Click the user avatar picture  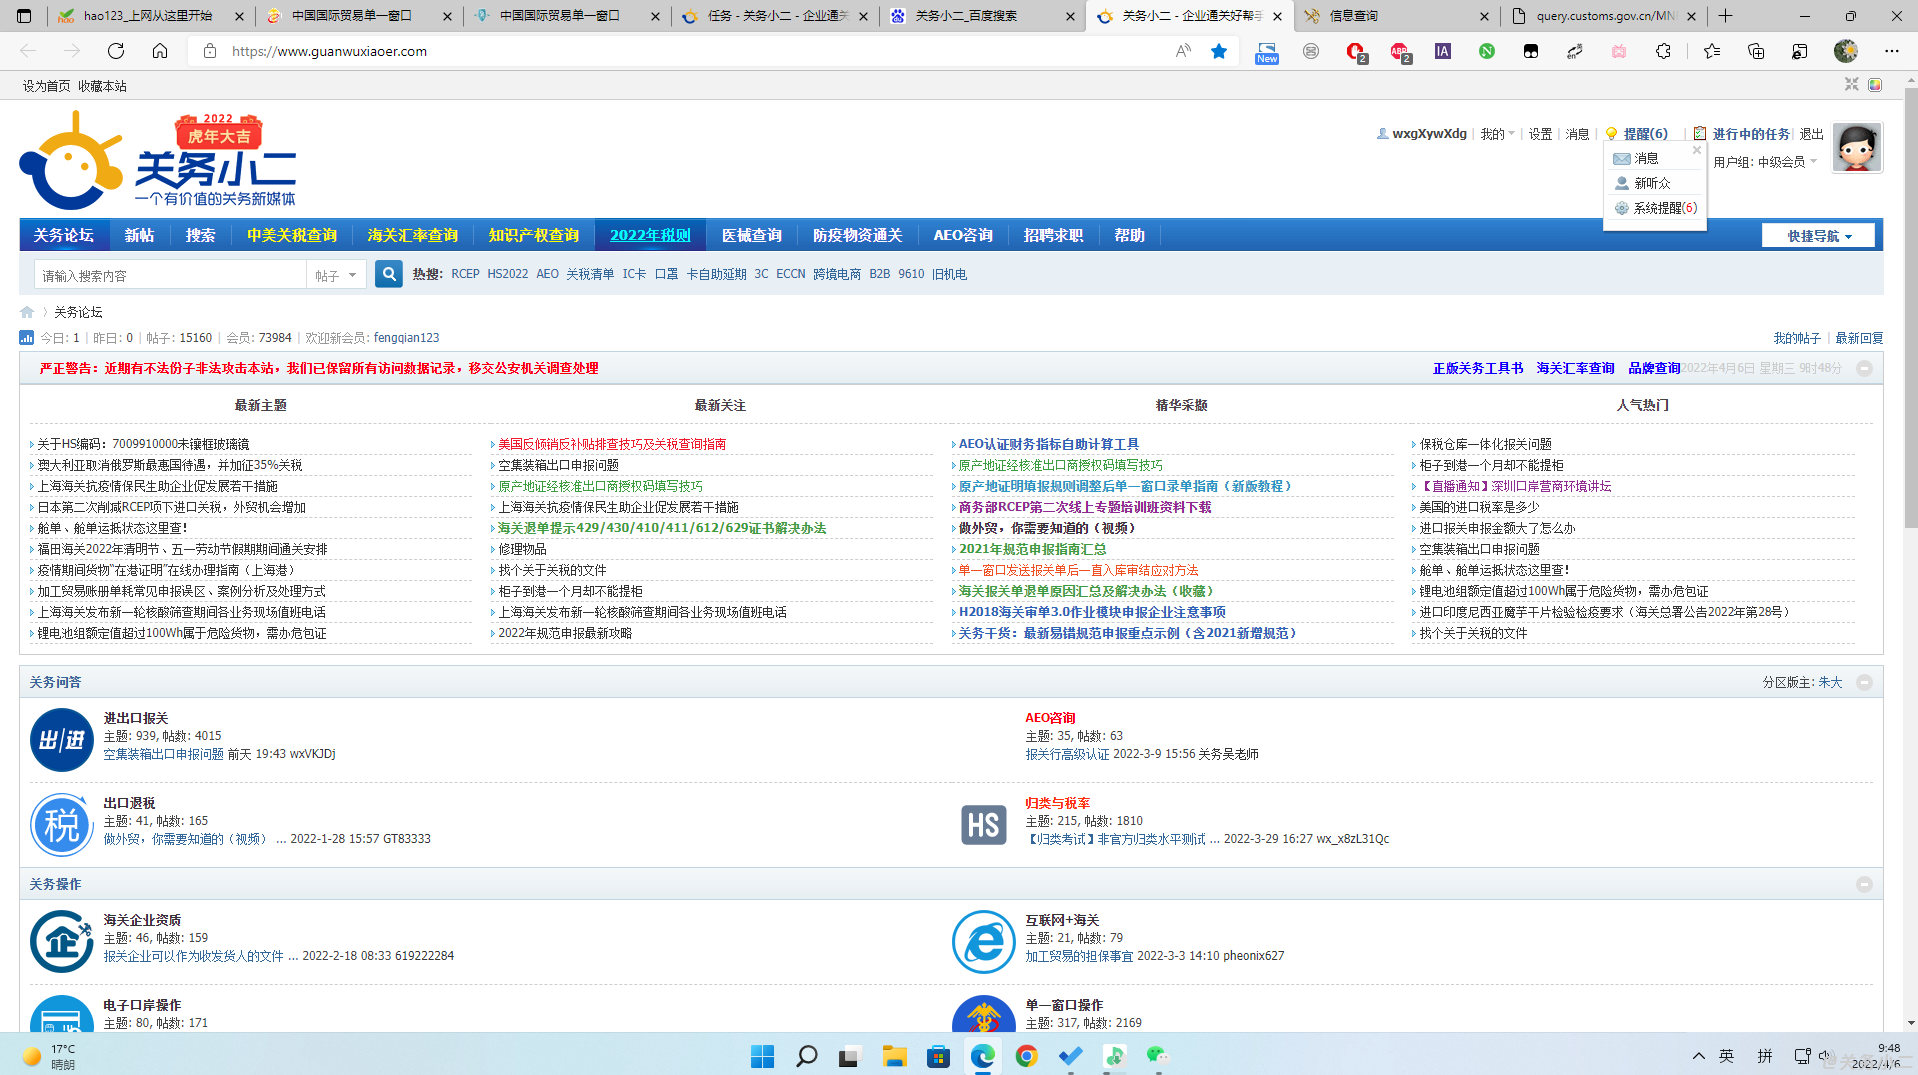tap(1857, 148)
